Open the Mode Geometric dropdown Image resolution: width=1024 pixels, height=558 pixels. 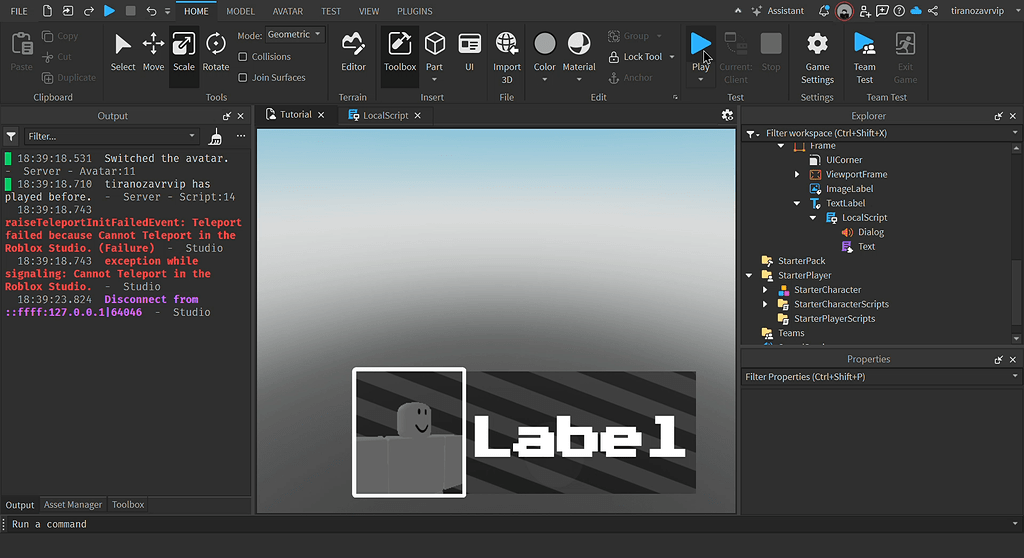tap(295, 35)
